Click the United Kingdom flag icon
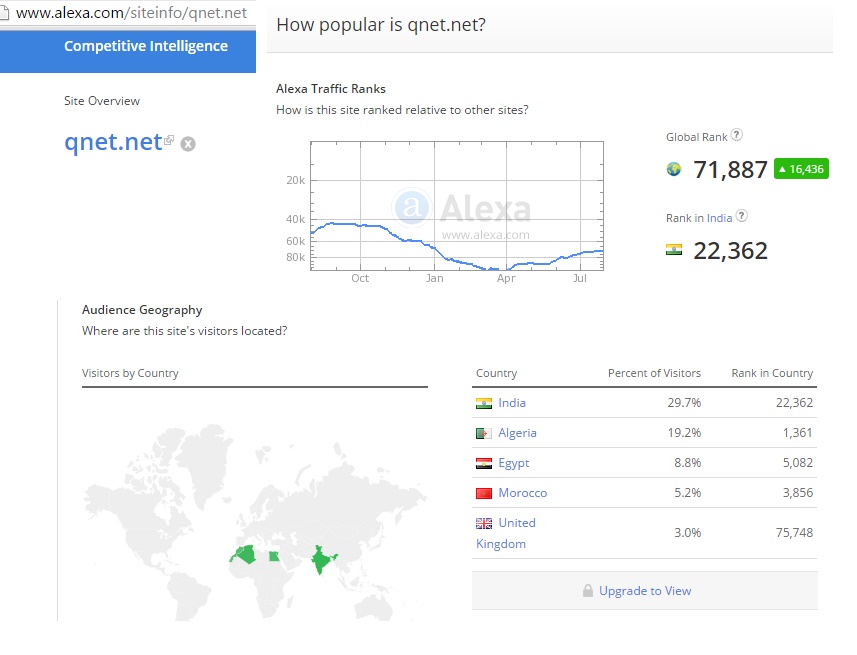857x655 pixels. [x=484, y=523]
